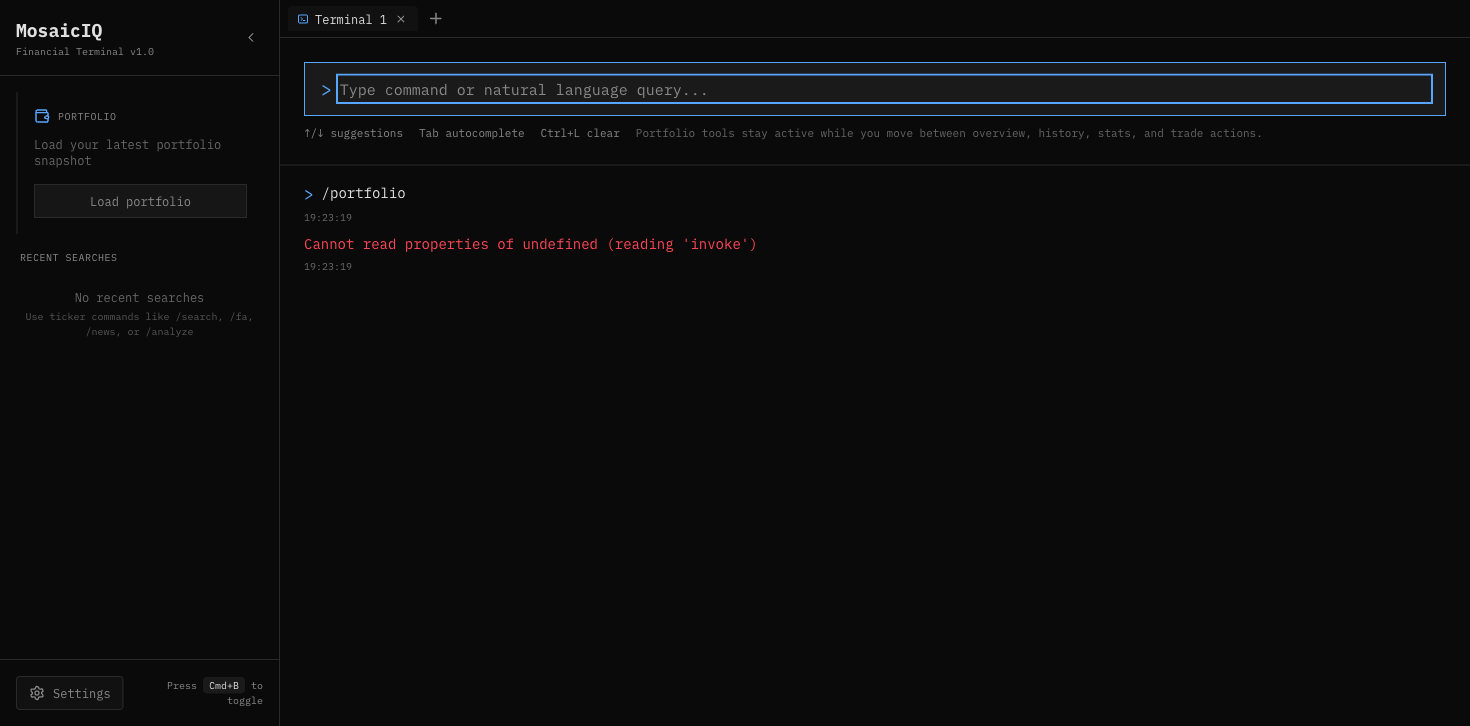1470x726 pixels.
Task: Click the prompt arrow next to /portfolio
Action: point(309,195)
